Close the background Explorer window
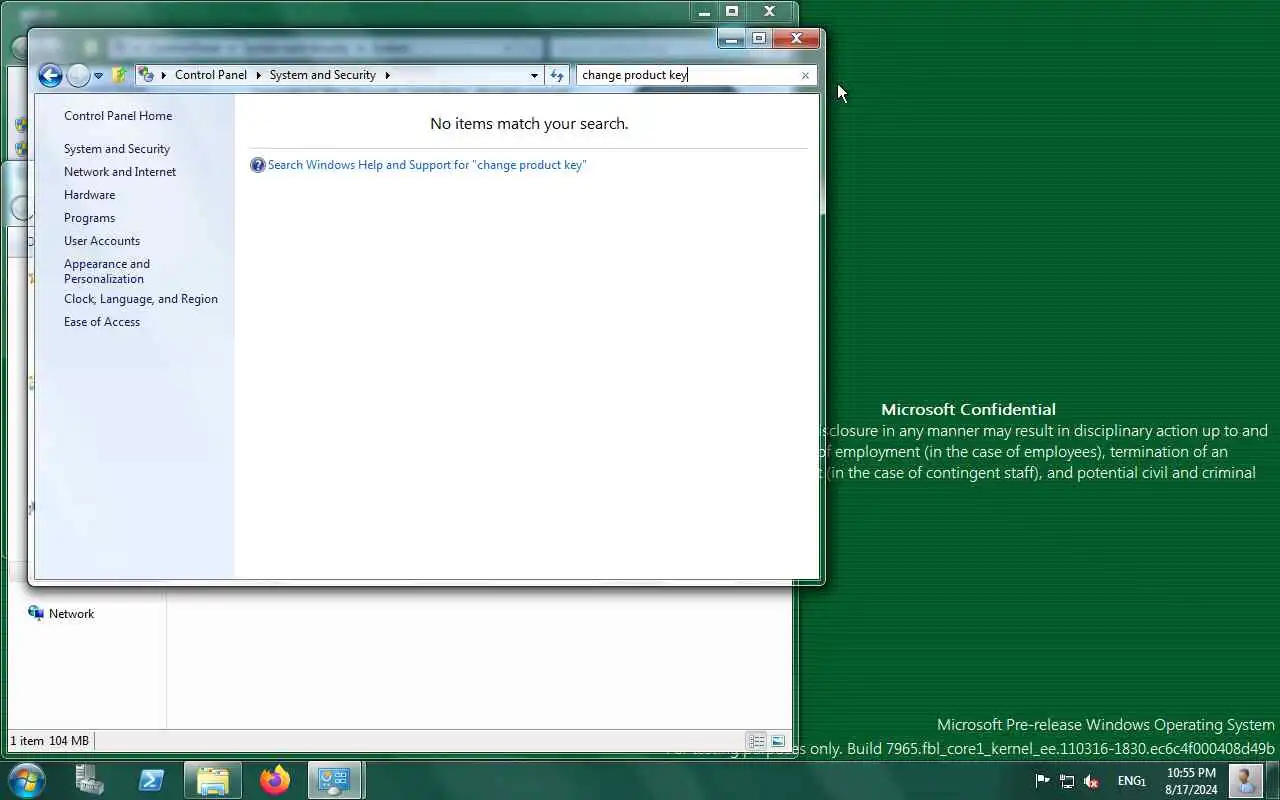Image resolution: width=1280 pixels, height=800 pixels. coord(769,12)
